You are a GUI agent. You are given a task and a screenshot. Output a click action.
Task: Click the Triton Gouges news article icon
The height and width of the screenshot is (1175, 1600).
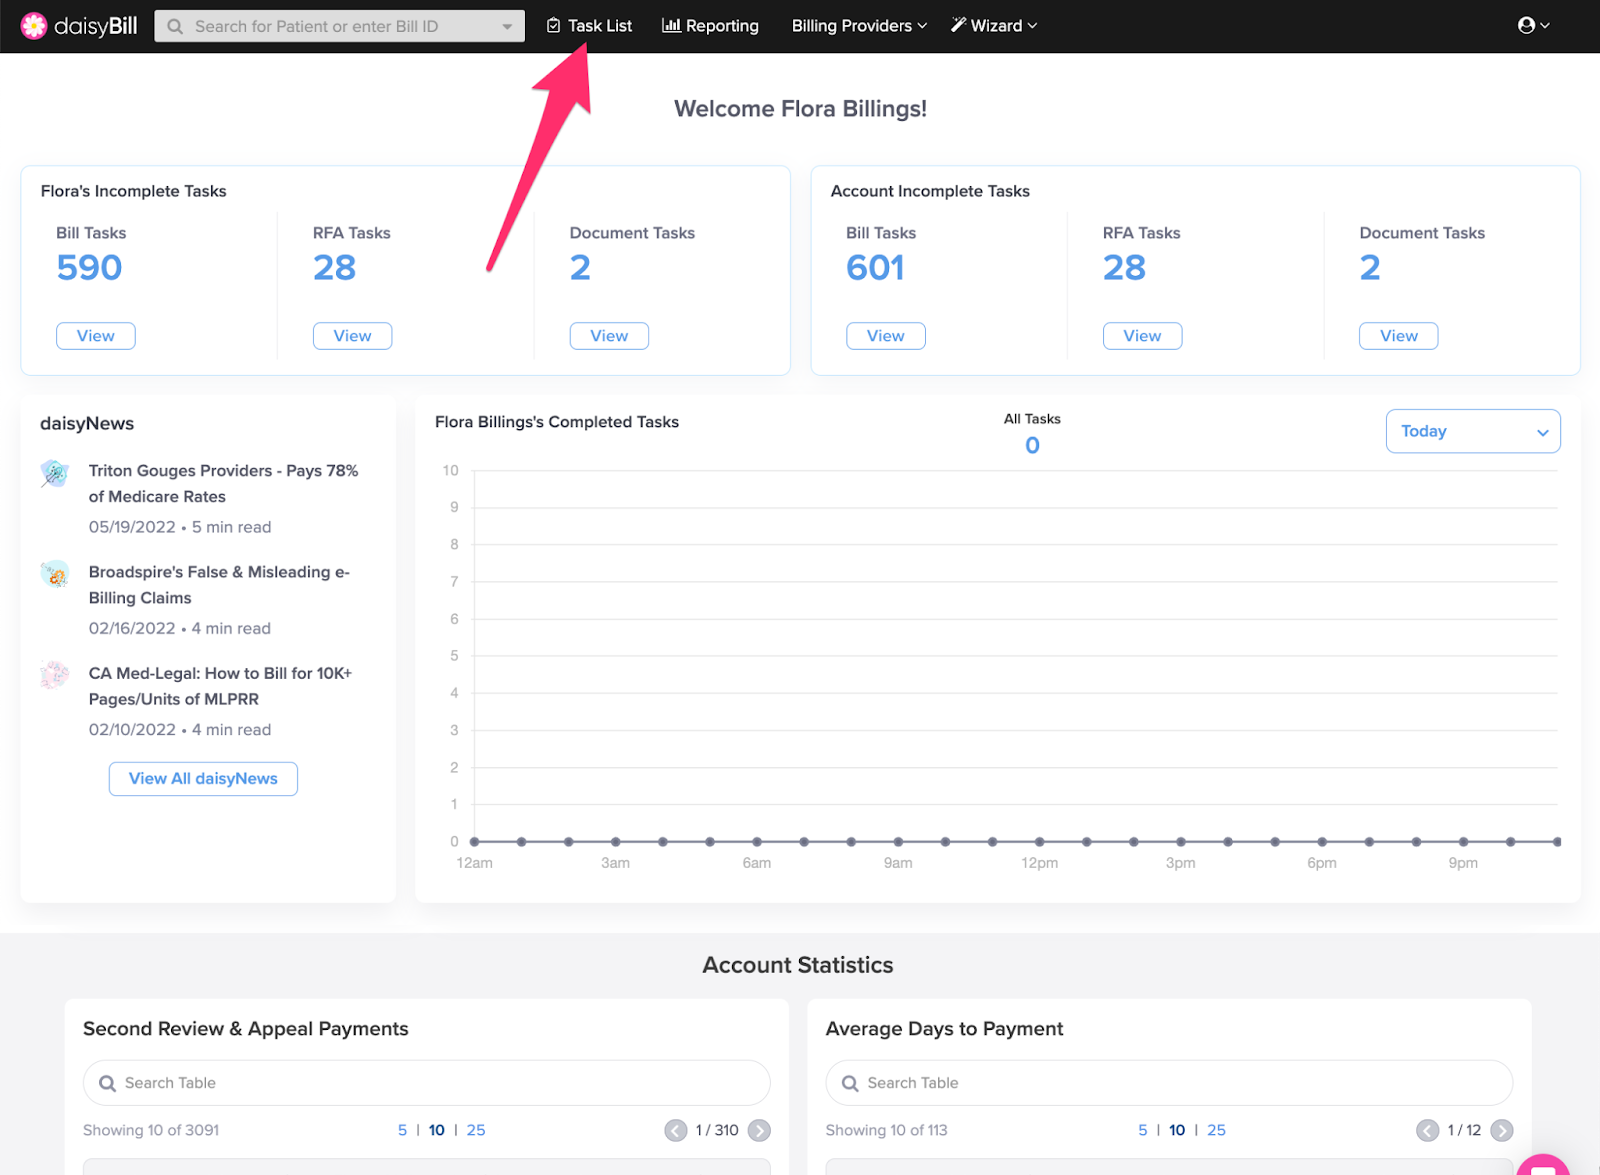[54, 473]
